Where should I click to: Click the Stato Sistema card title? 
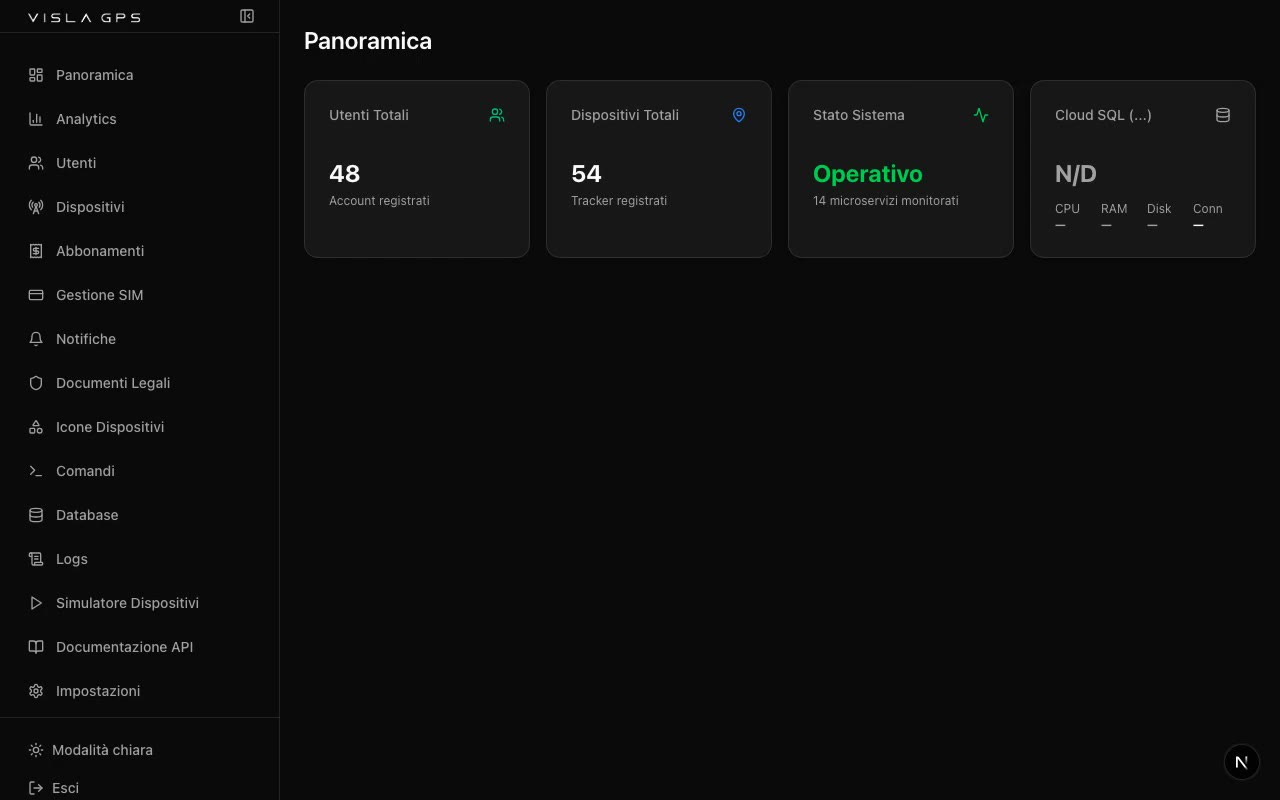[859, 115]
